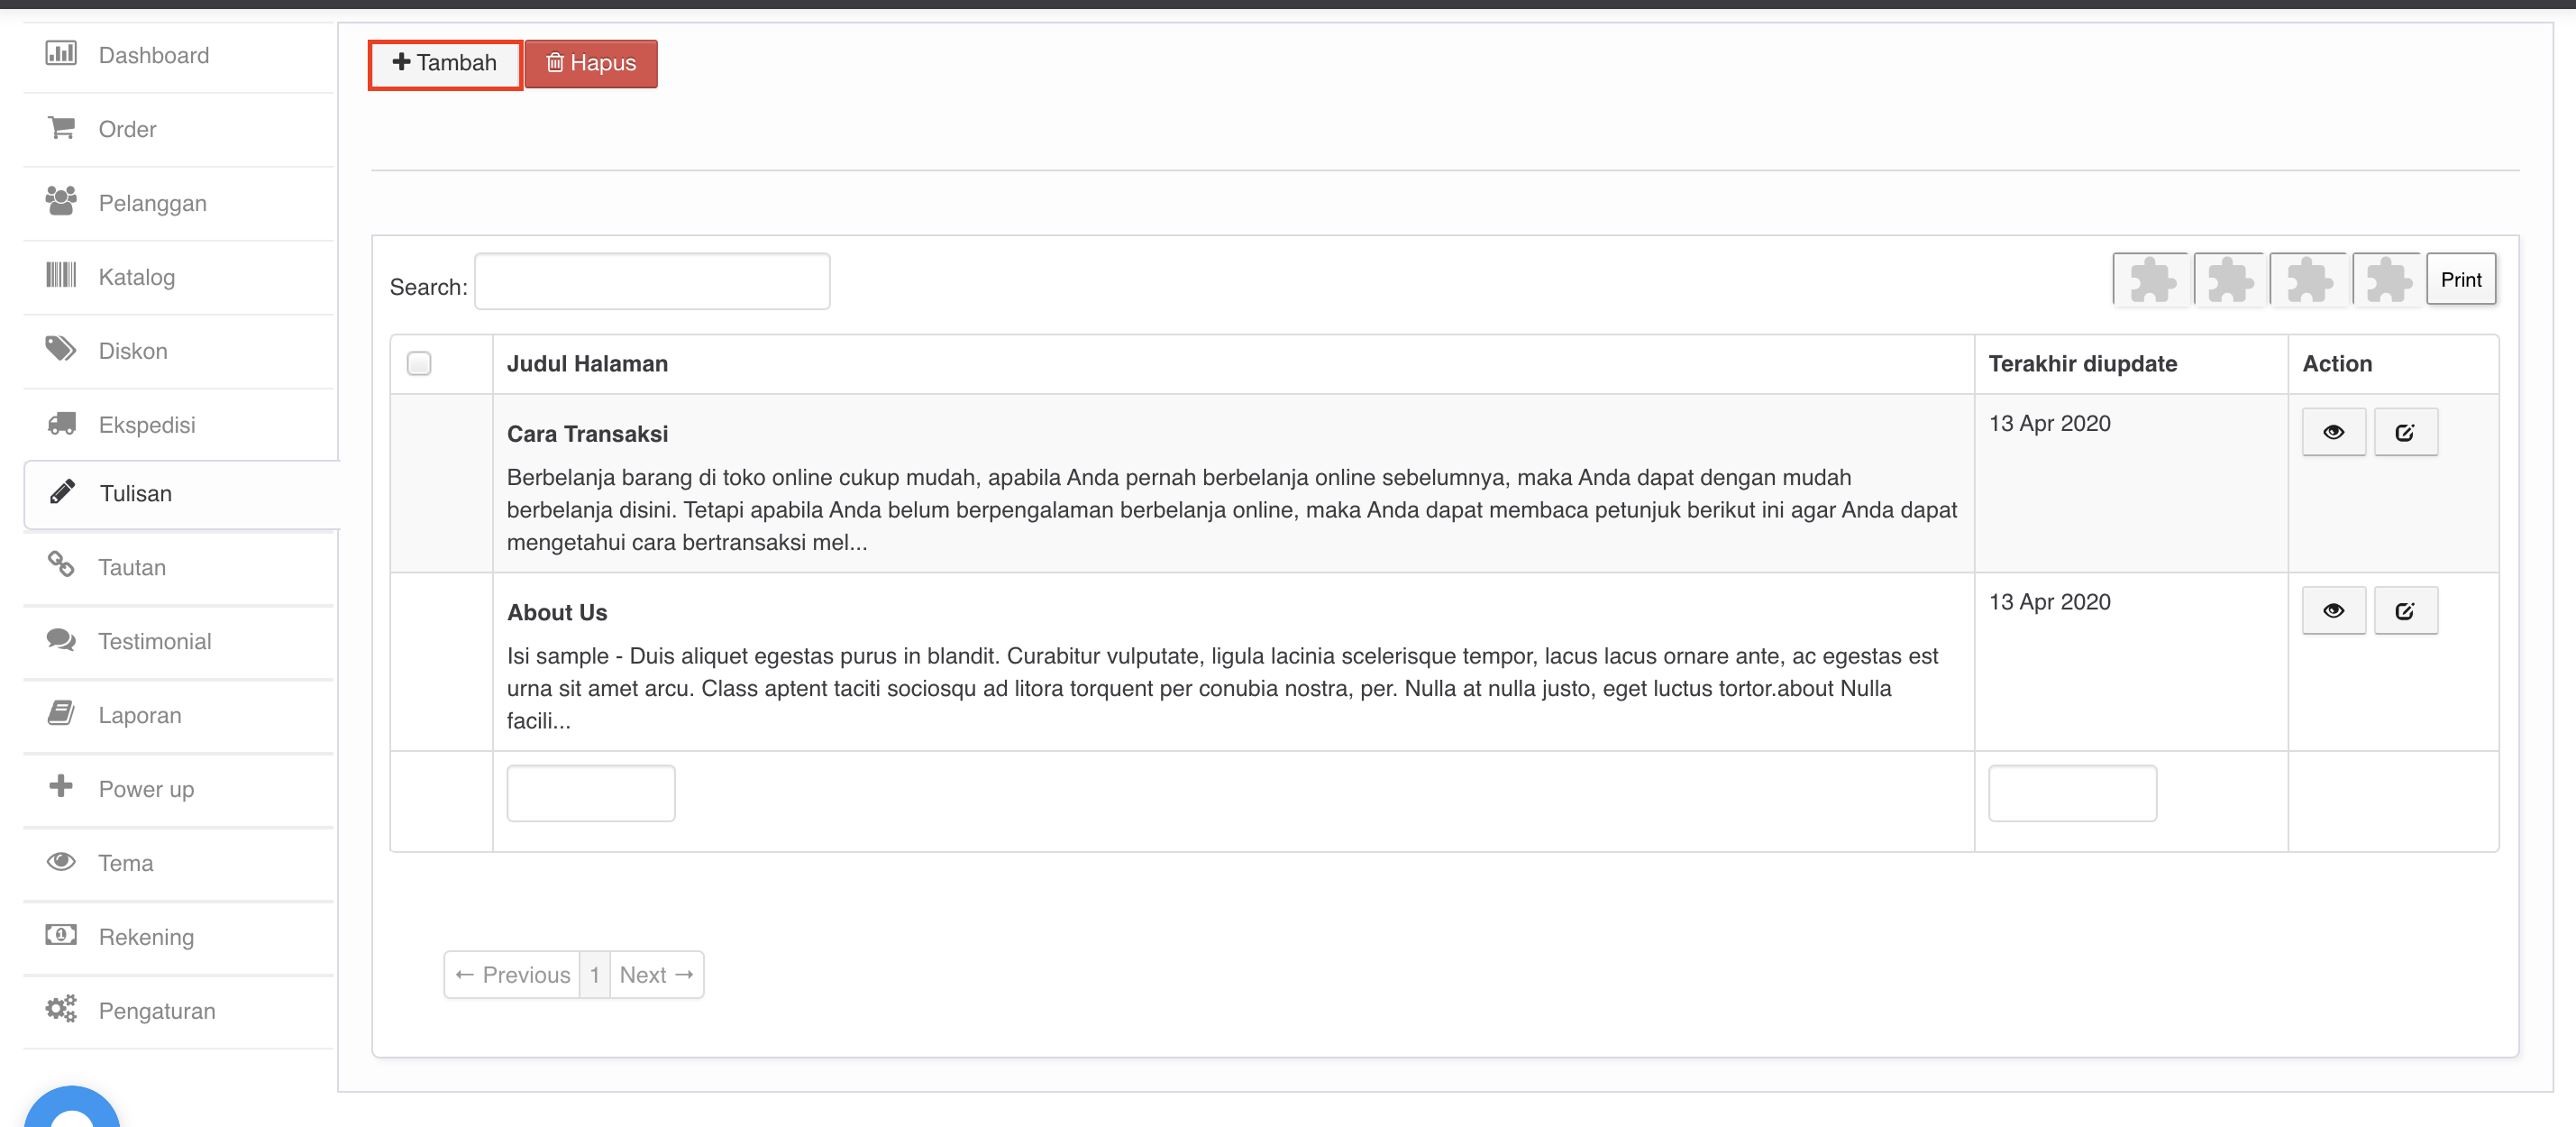Open Pengaturan gears icon
This screenshot has width=2576, height=1127.
(60, 1009)
